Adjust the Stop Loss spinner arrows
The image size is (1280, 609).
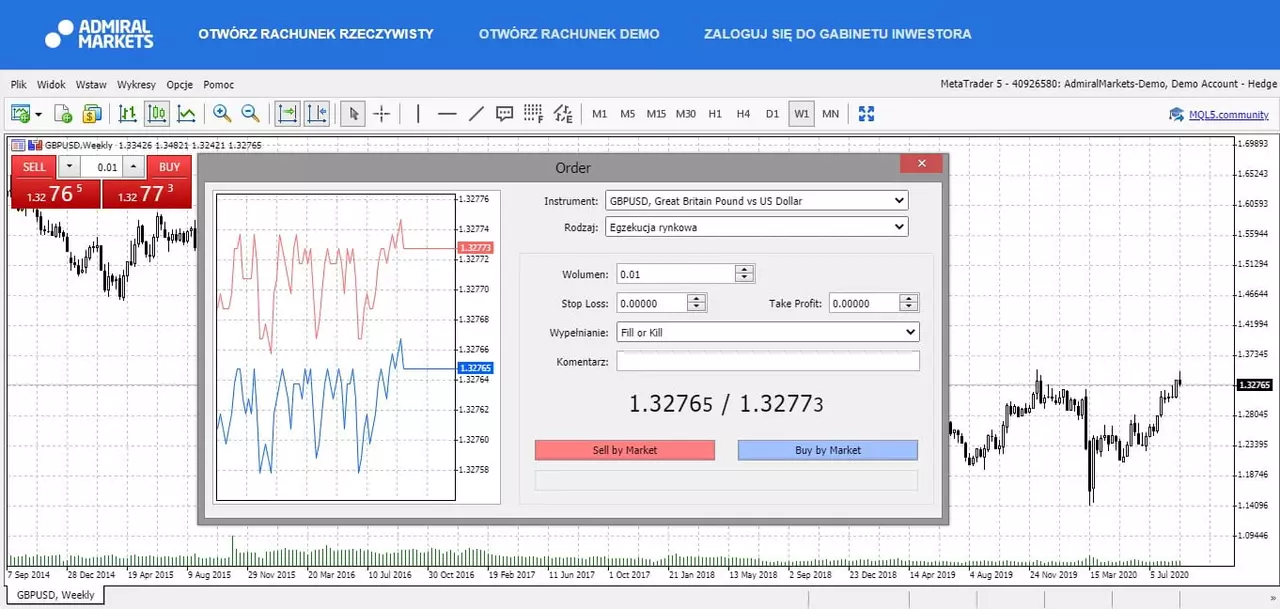[697, 303]
